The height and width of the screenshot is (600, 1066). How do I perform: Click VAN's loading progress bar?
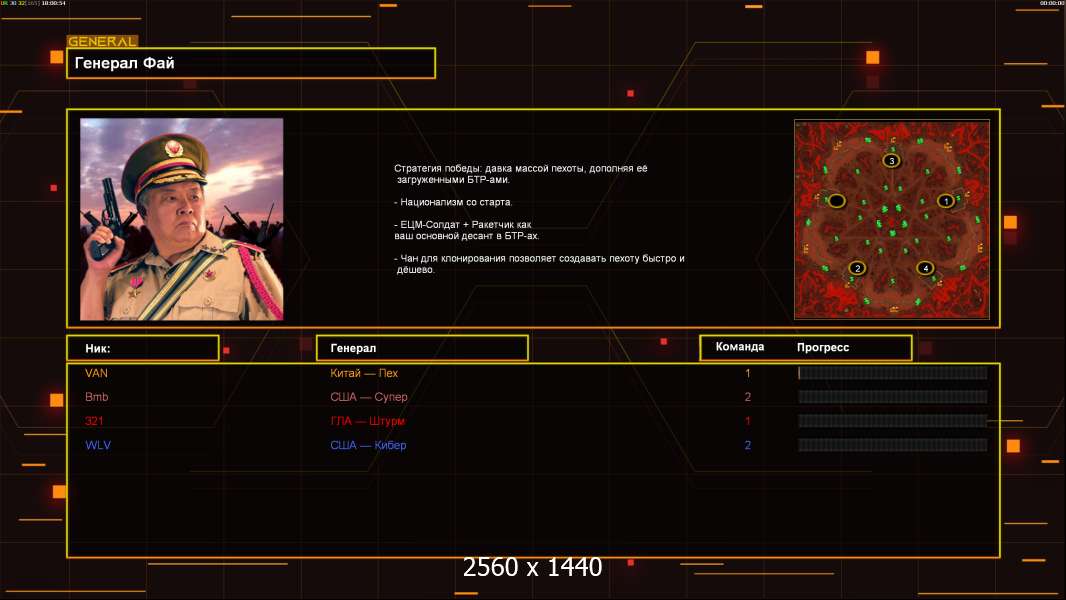coord(893,372)
